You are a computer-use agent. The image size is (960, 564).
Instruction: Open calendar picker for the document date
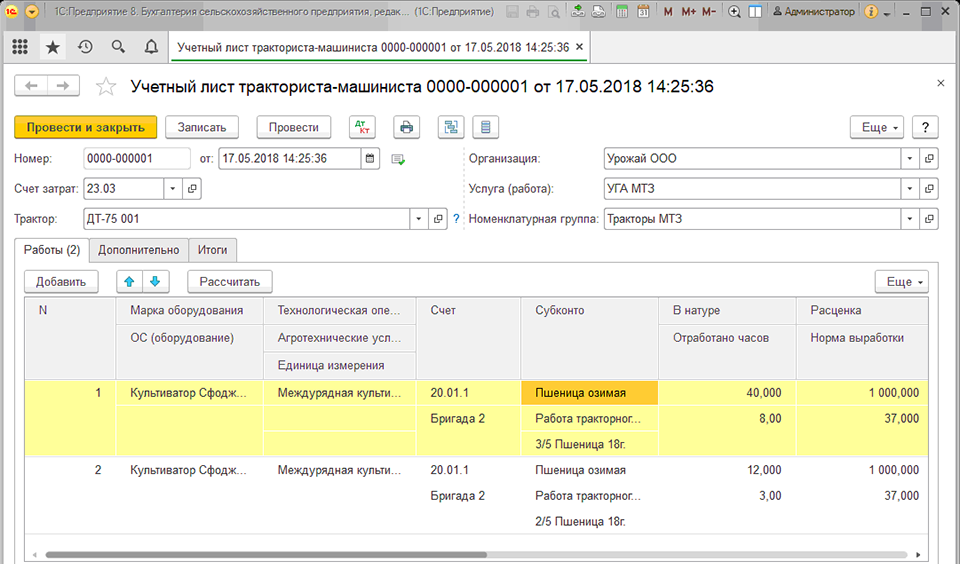point(370,159)
